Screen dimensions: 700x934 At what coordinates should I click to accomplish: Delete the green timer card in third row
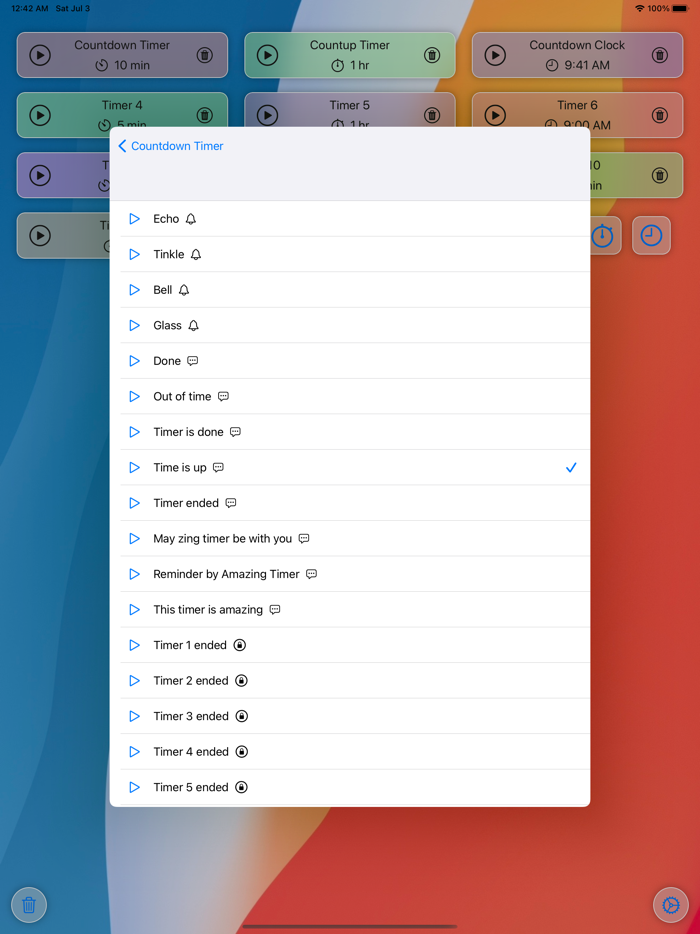(x=659, y=175)
